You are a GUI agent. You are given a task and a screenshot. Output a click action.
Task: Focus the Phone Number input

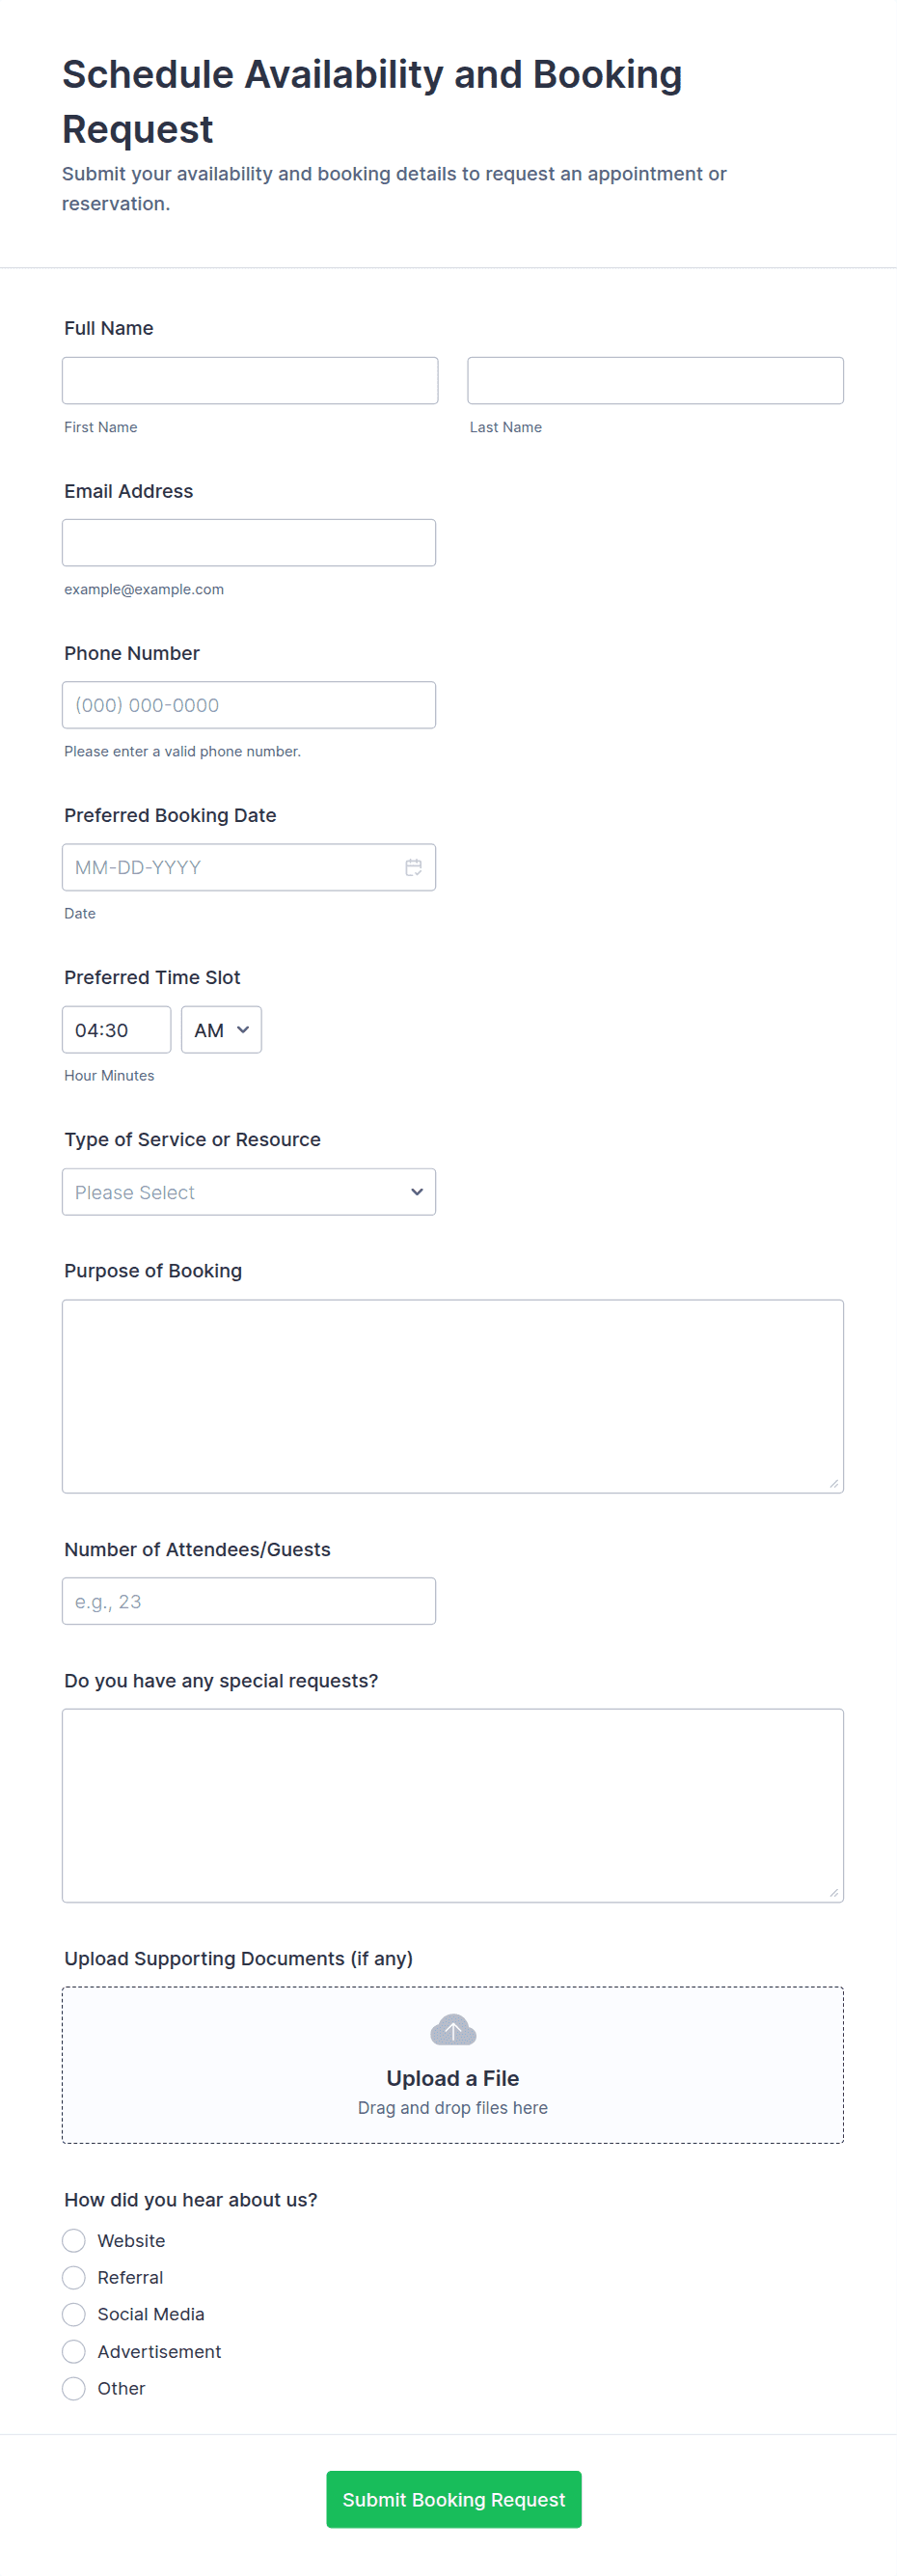pos(249,705)
